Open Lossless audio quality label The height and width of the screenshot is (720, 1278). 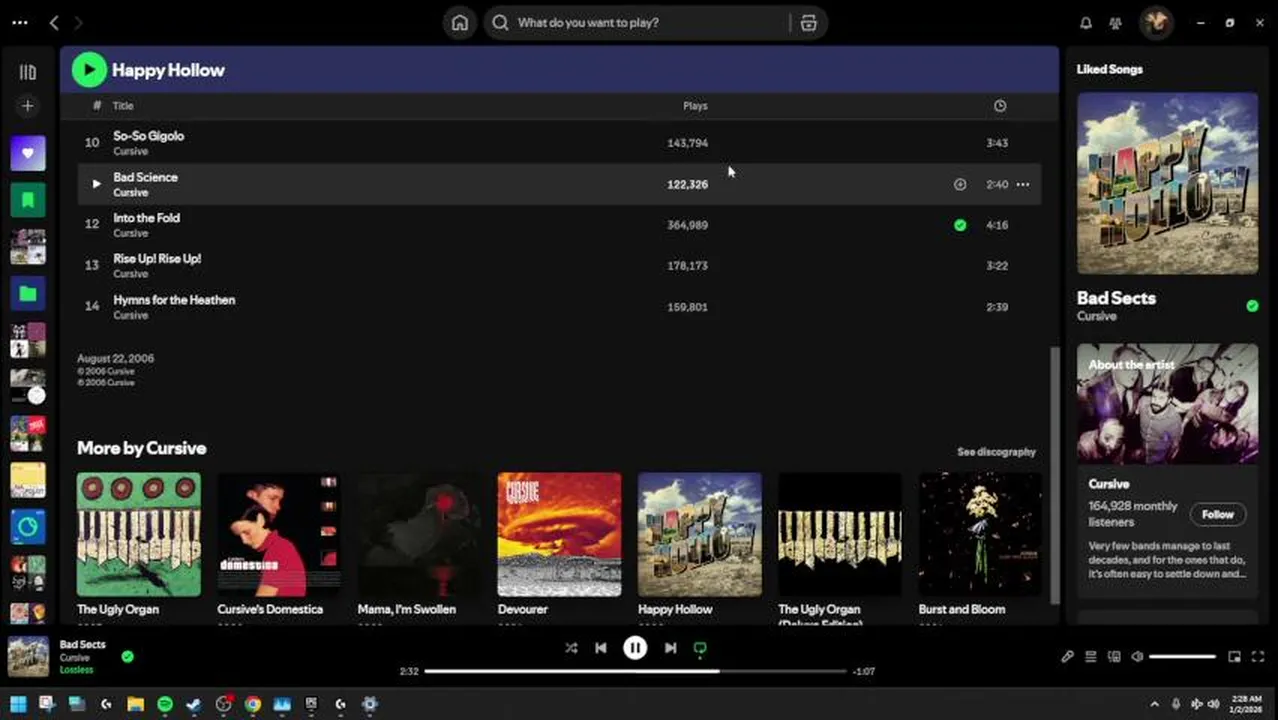click(76, 670)
